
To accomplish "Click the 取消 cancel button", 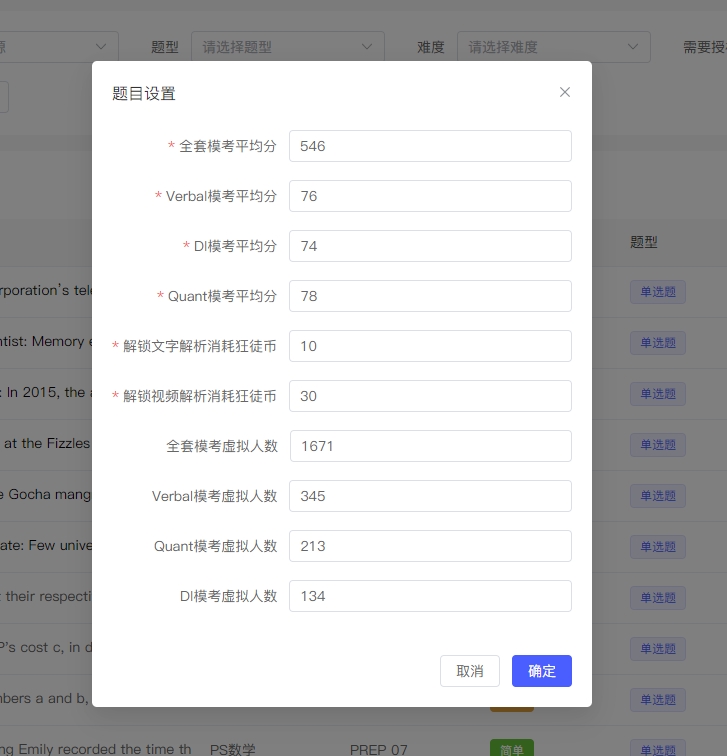I will pyautogui.click(x=470, y=671).
